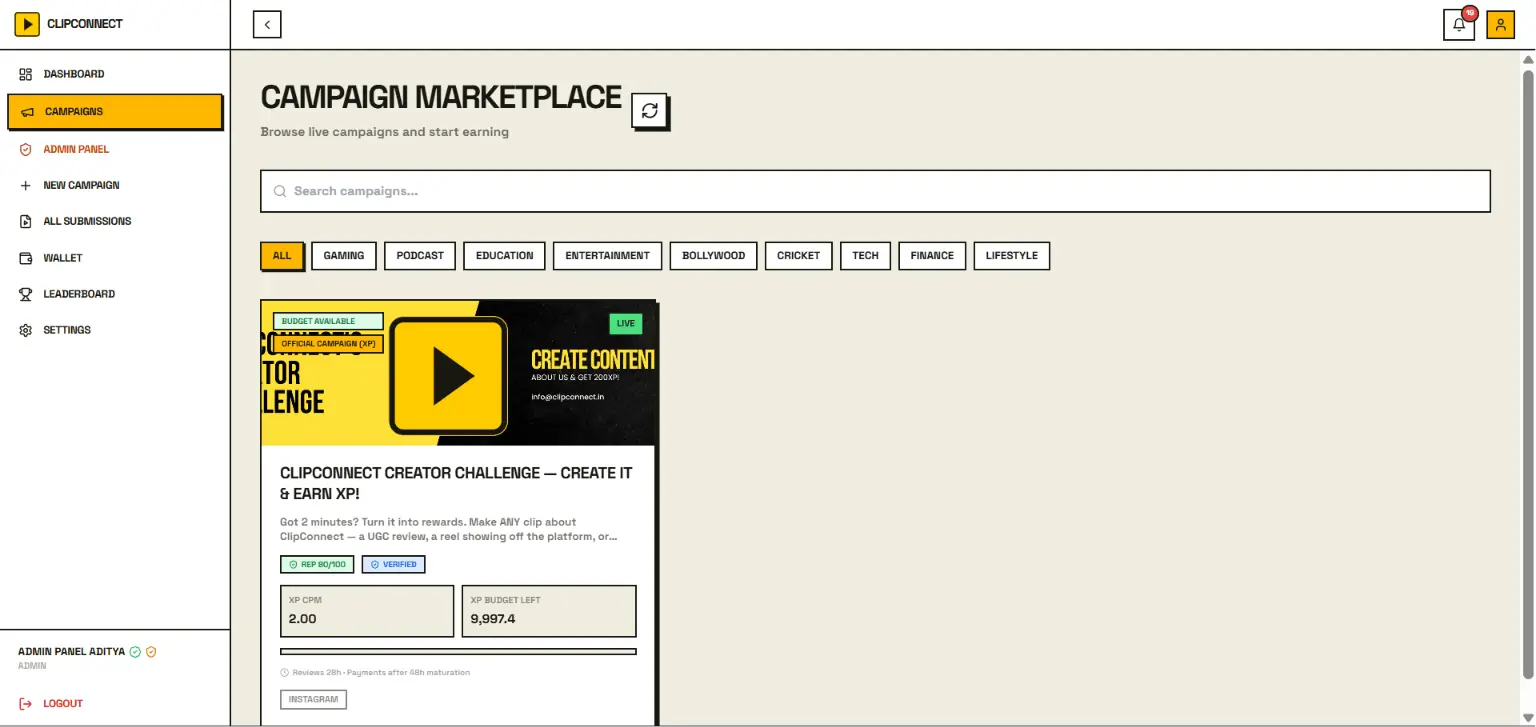Screen dimensions: 1536x727
Task: Click the Settings gear icon
Action: (x=26, y=330)
